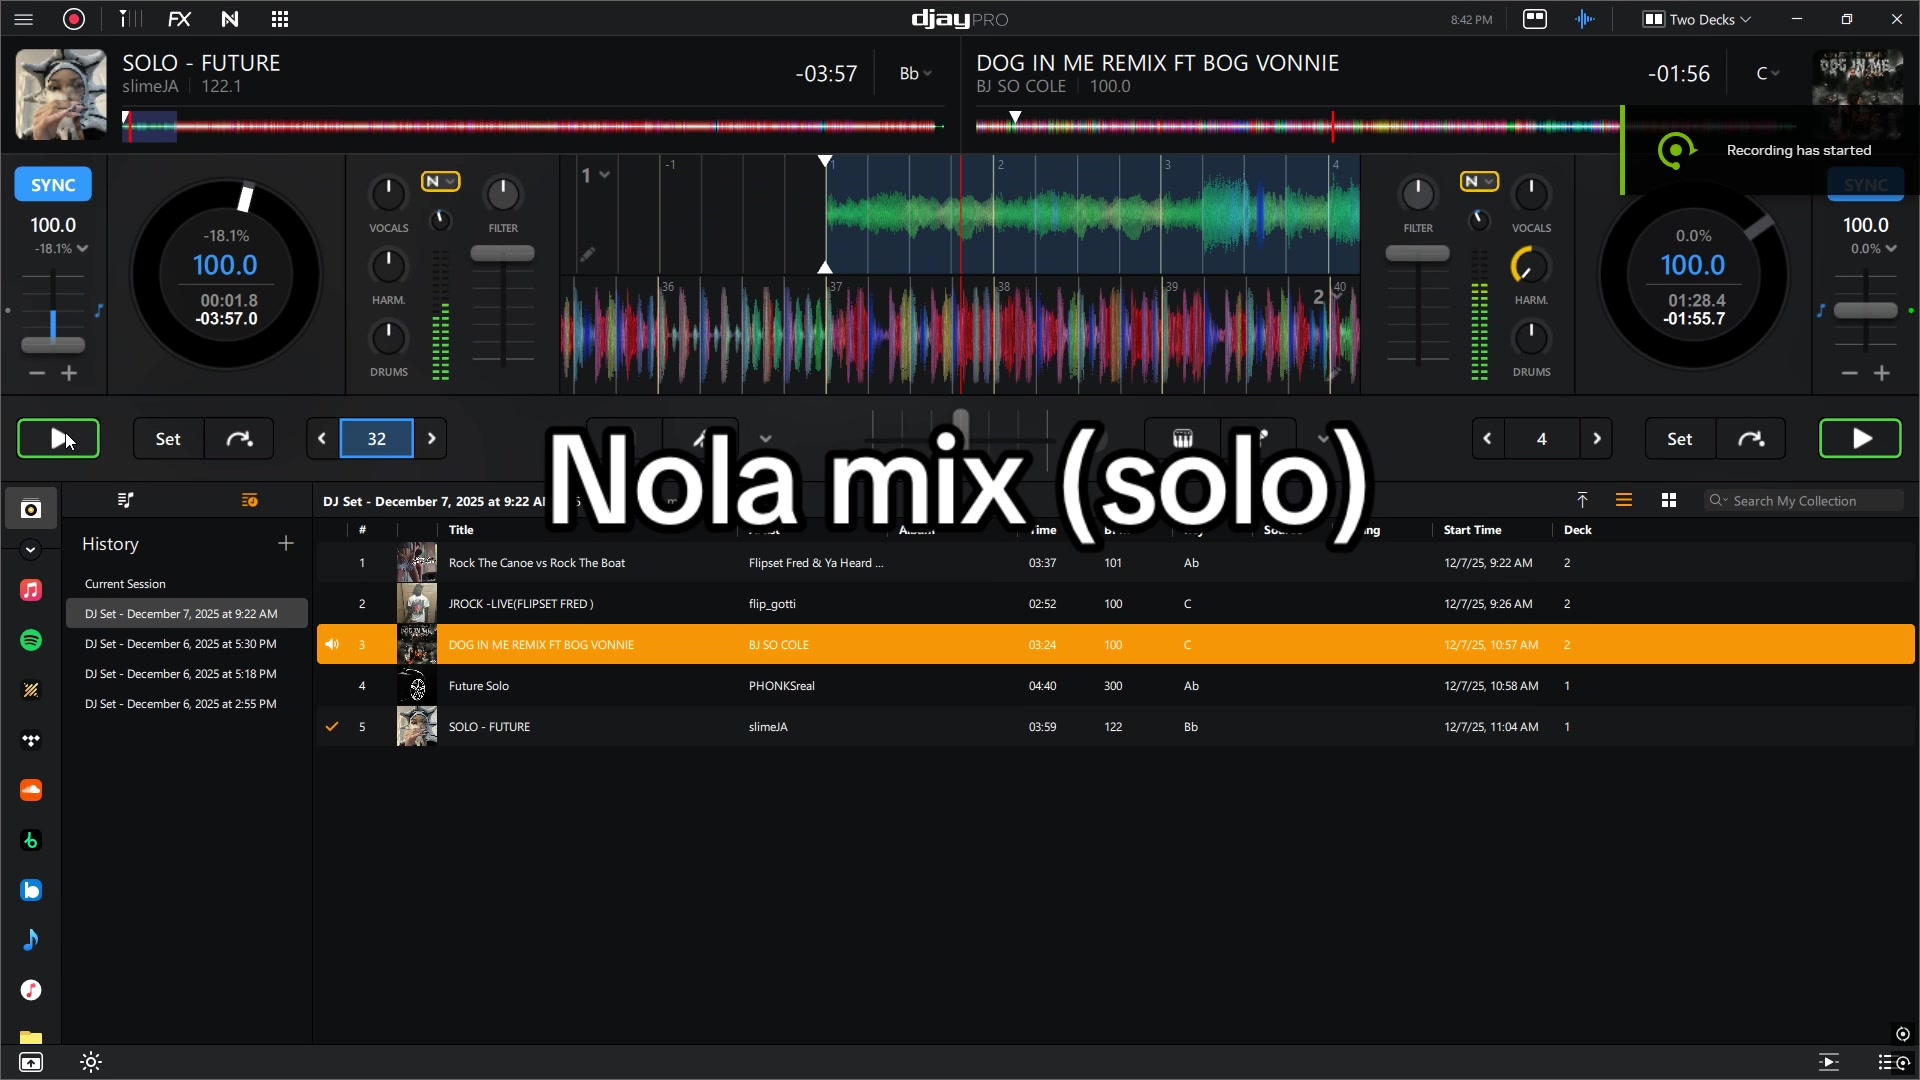
Task: Click the deck 2 HARM. knob
Action: tap(1530, 265)
